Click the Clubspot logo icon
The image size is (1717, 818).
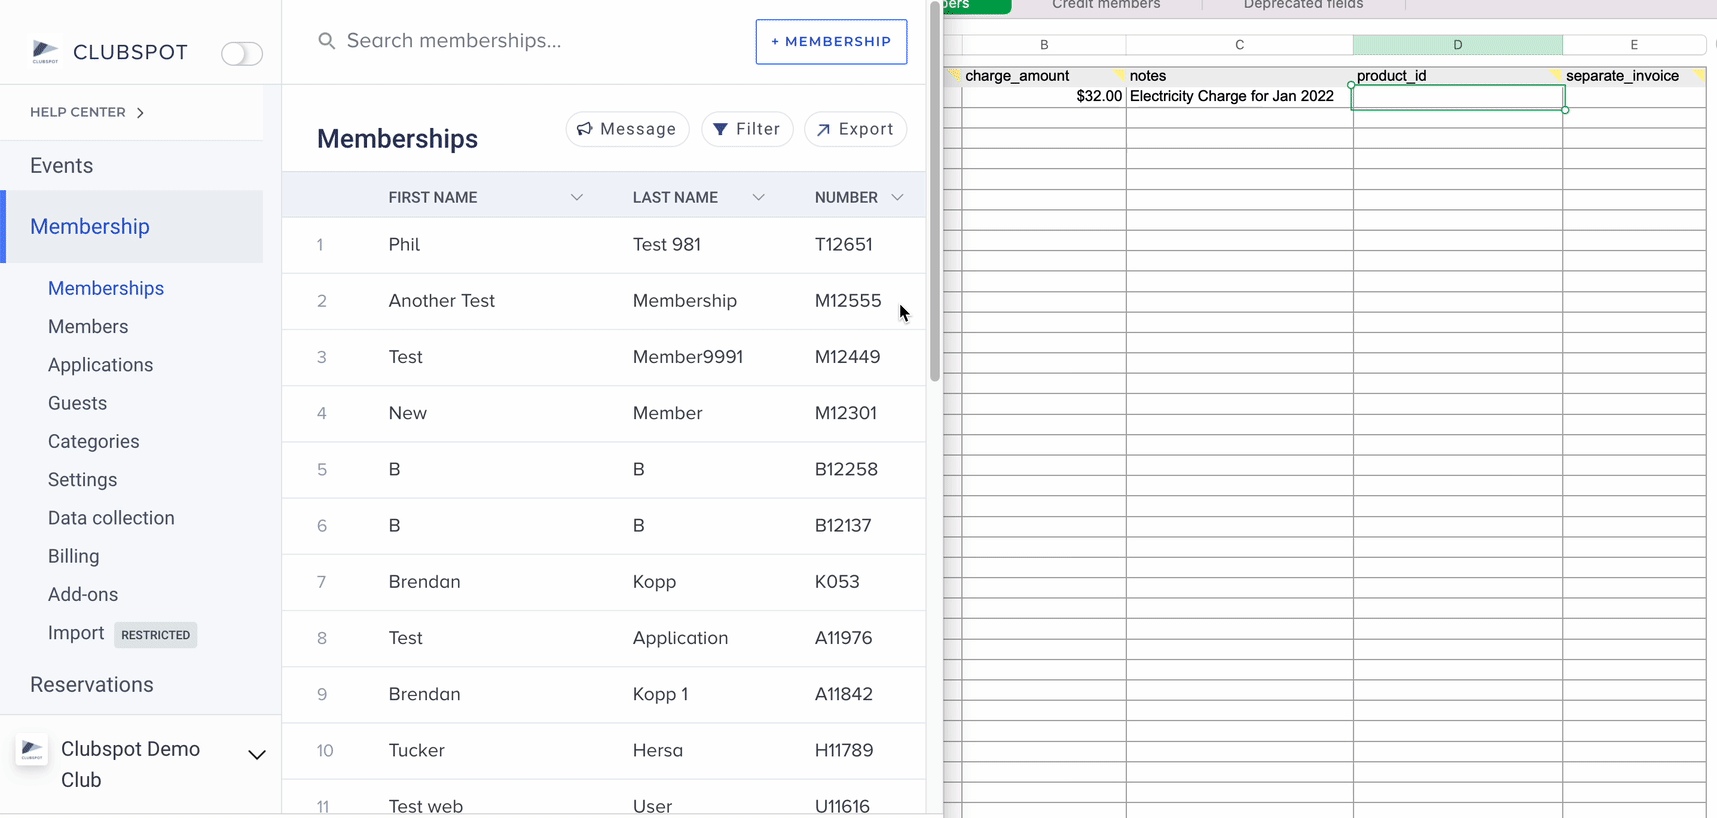point(45,52)
